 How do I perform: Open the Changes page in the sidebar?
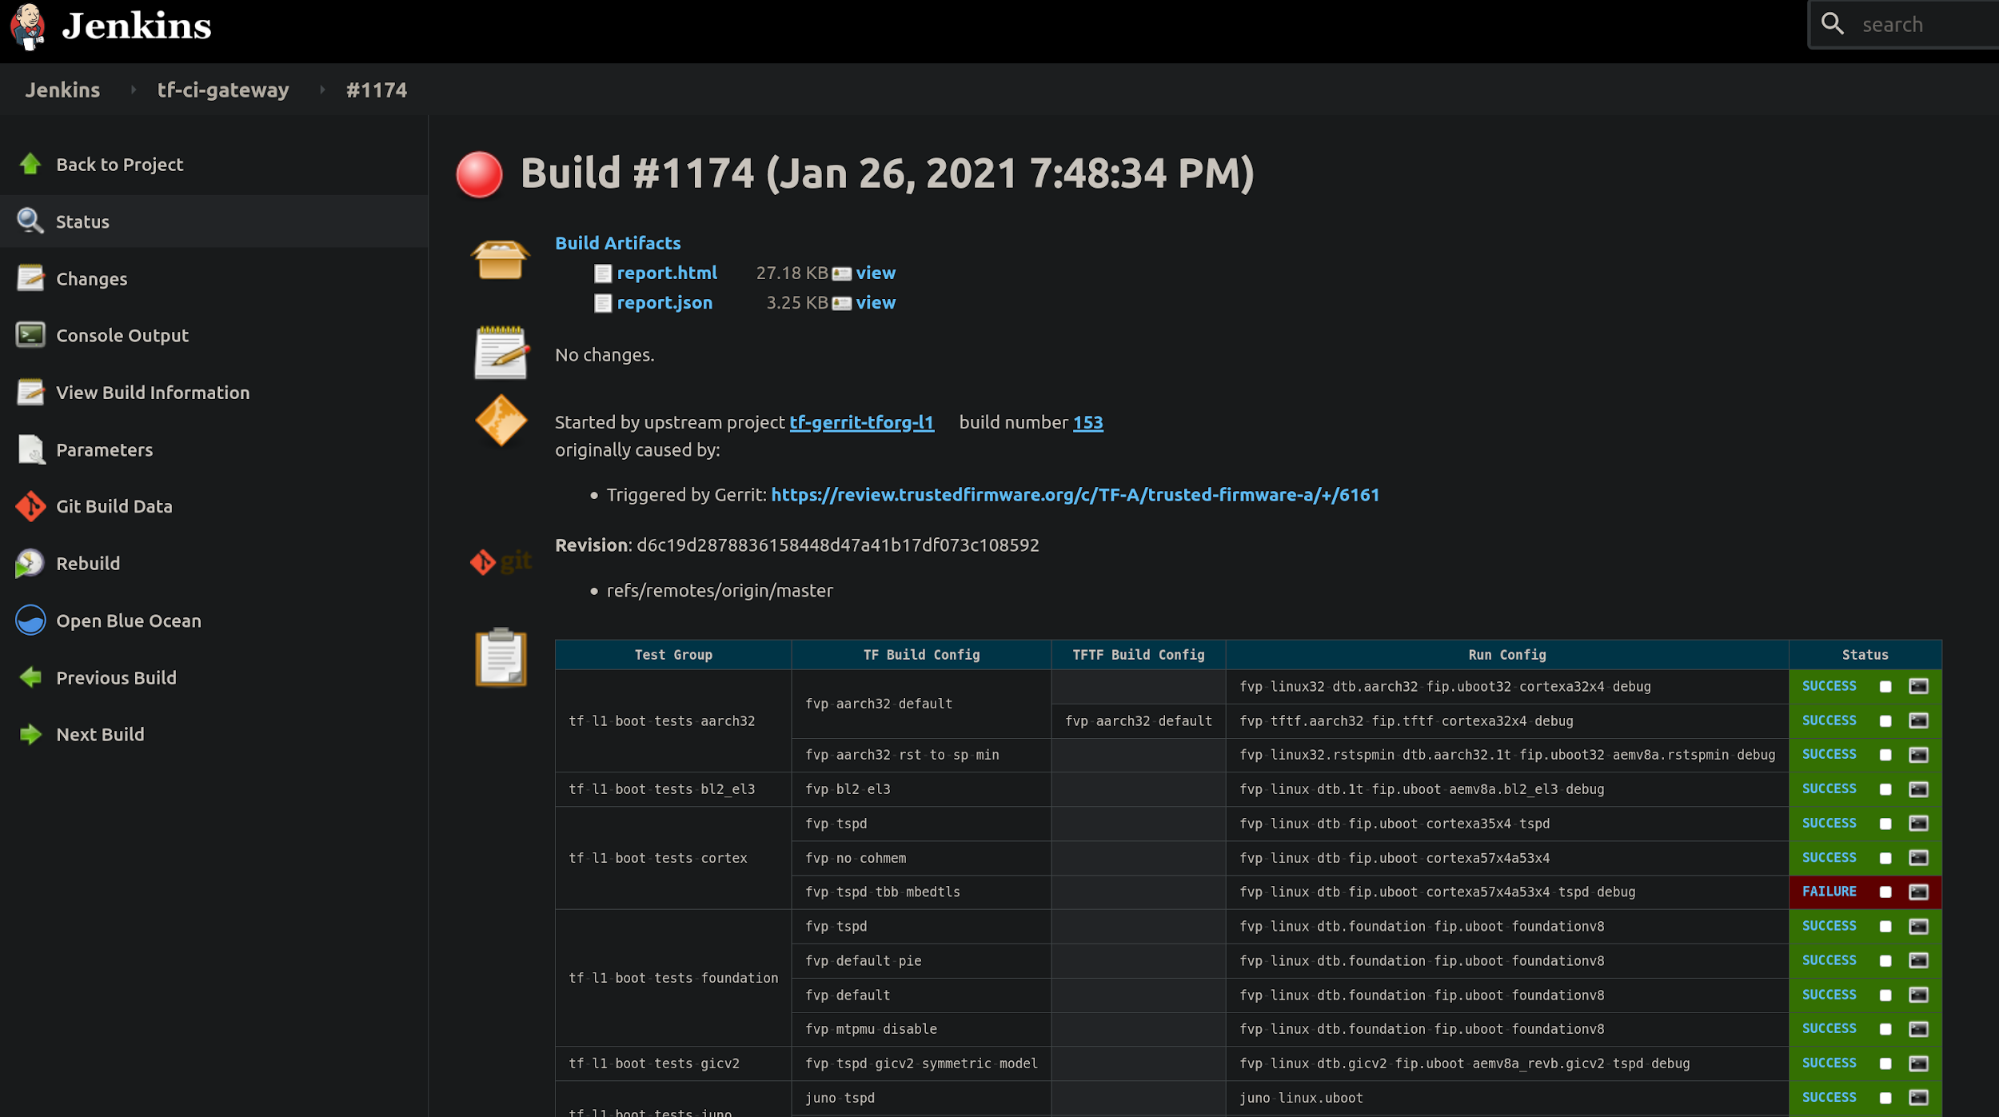click(x=91, y=279)
